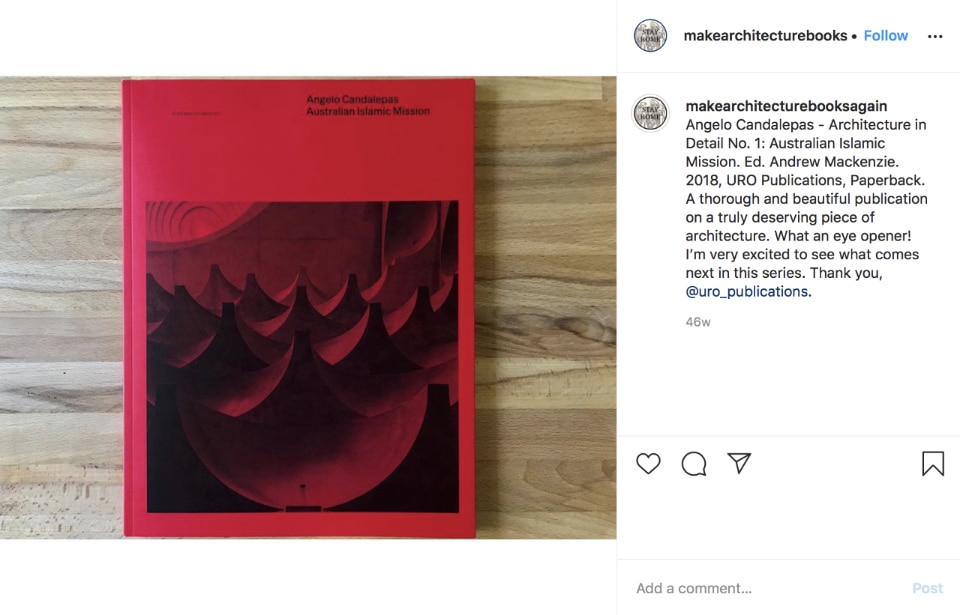Focus the Add a comment field
Image resolution: width=960 pixels, height=615 pixels.
pyautogui.click(x=765, y=588)
